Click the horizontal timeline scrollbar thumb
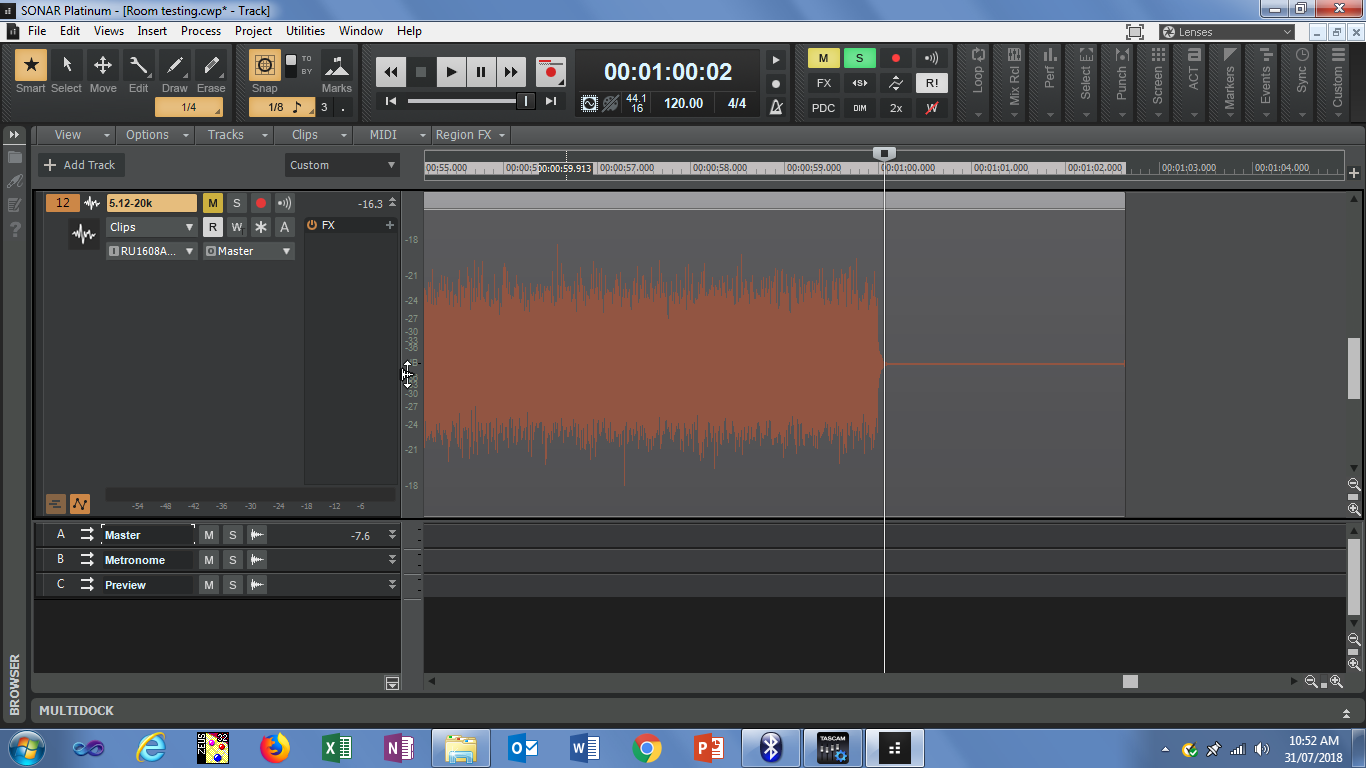 point(1130,681)
